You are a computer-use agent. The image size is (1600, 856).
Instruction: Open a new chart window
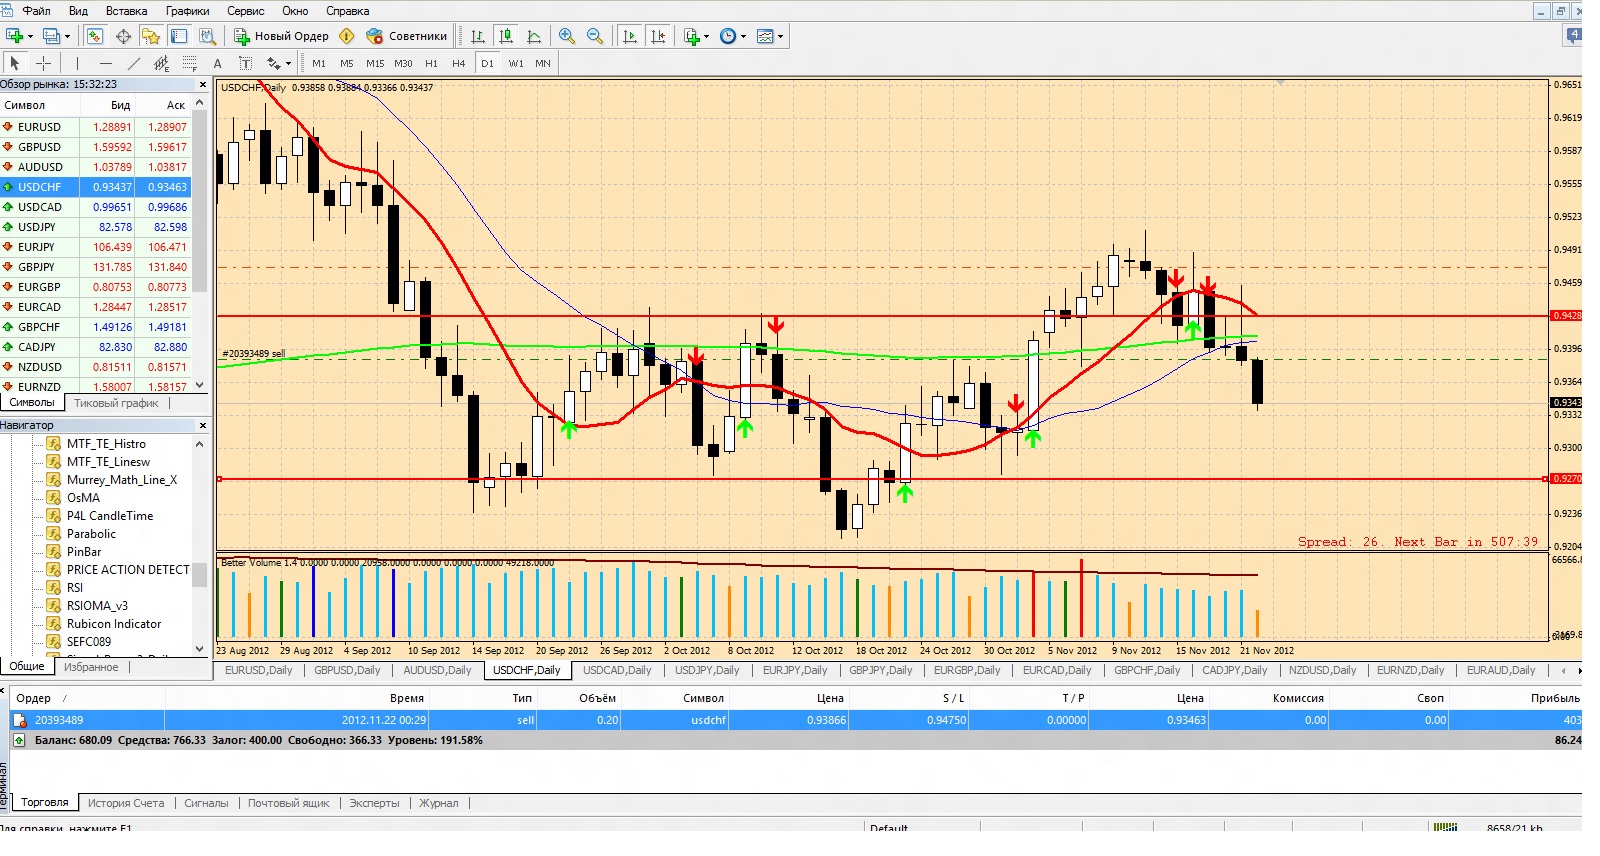(x=15, y=36)
